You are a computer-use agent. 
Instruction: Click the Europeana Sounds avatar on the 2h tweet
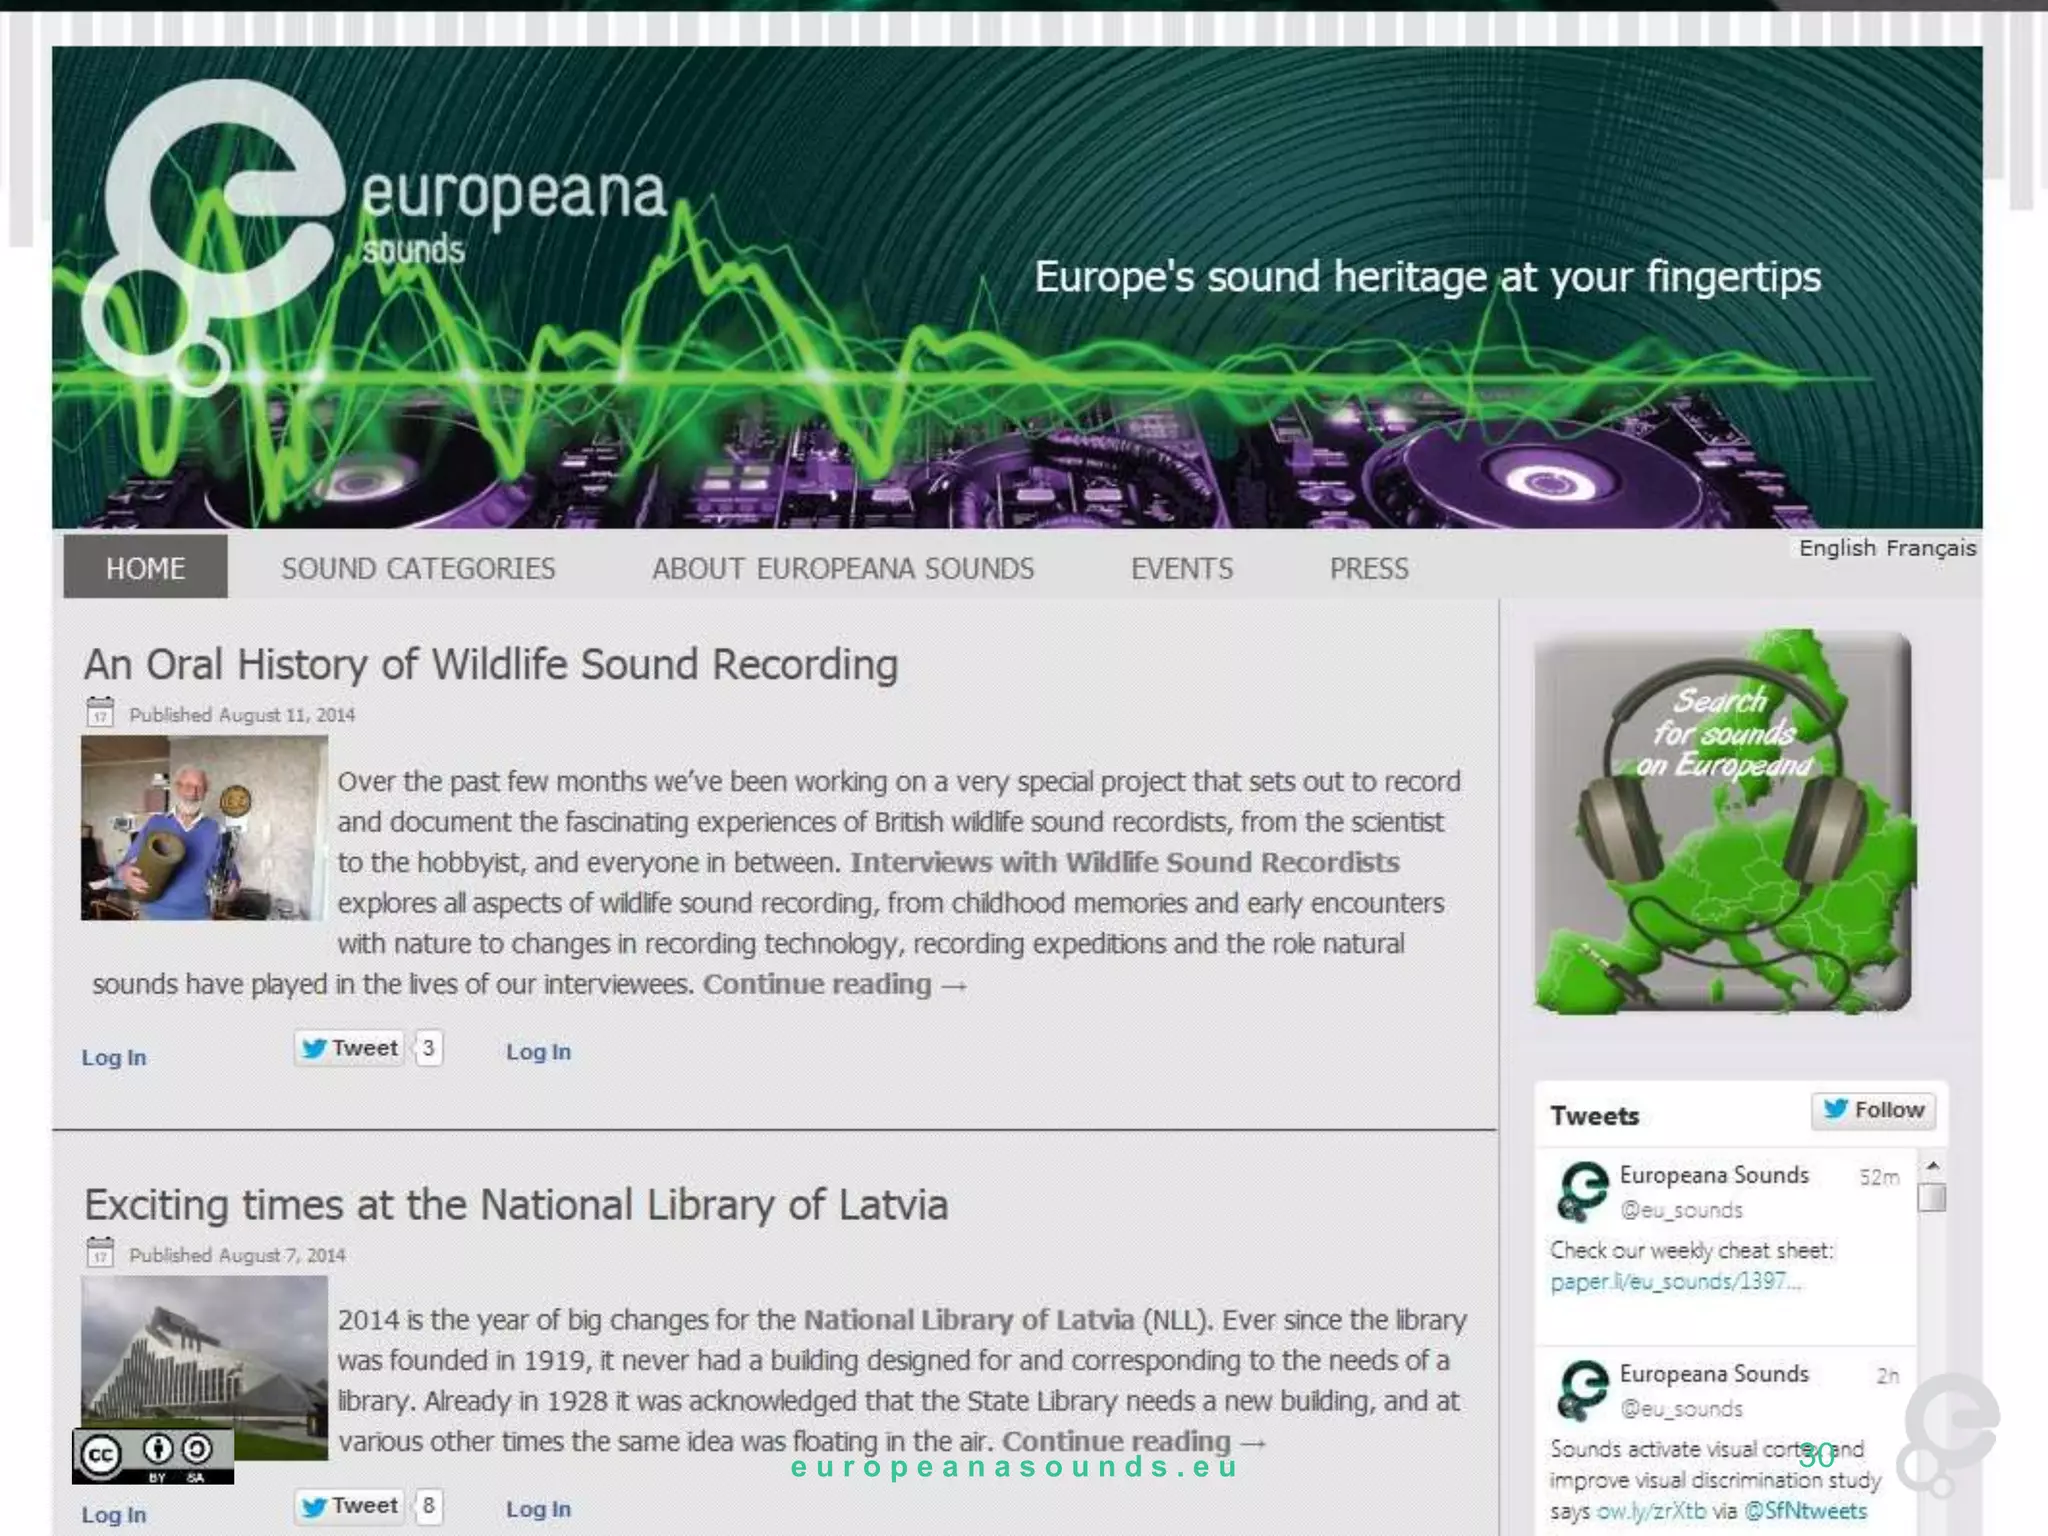coord(1581,1390)
